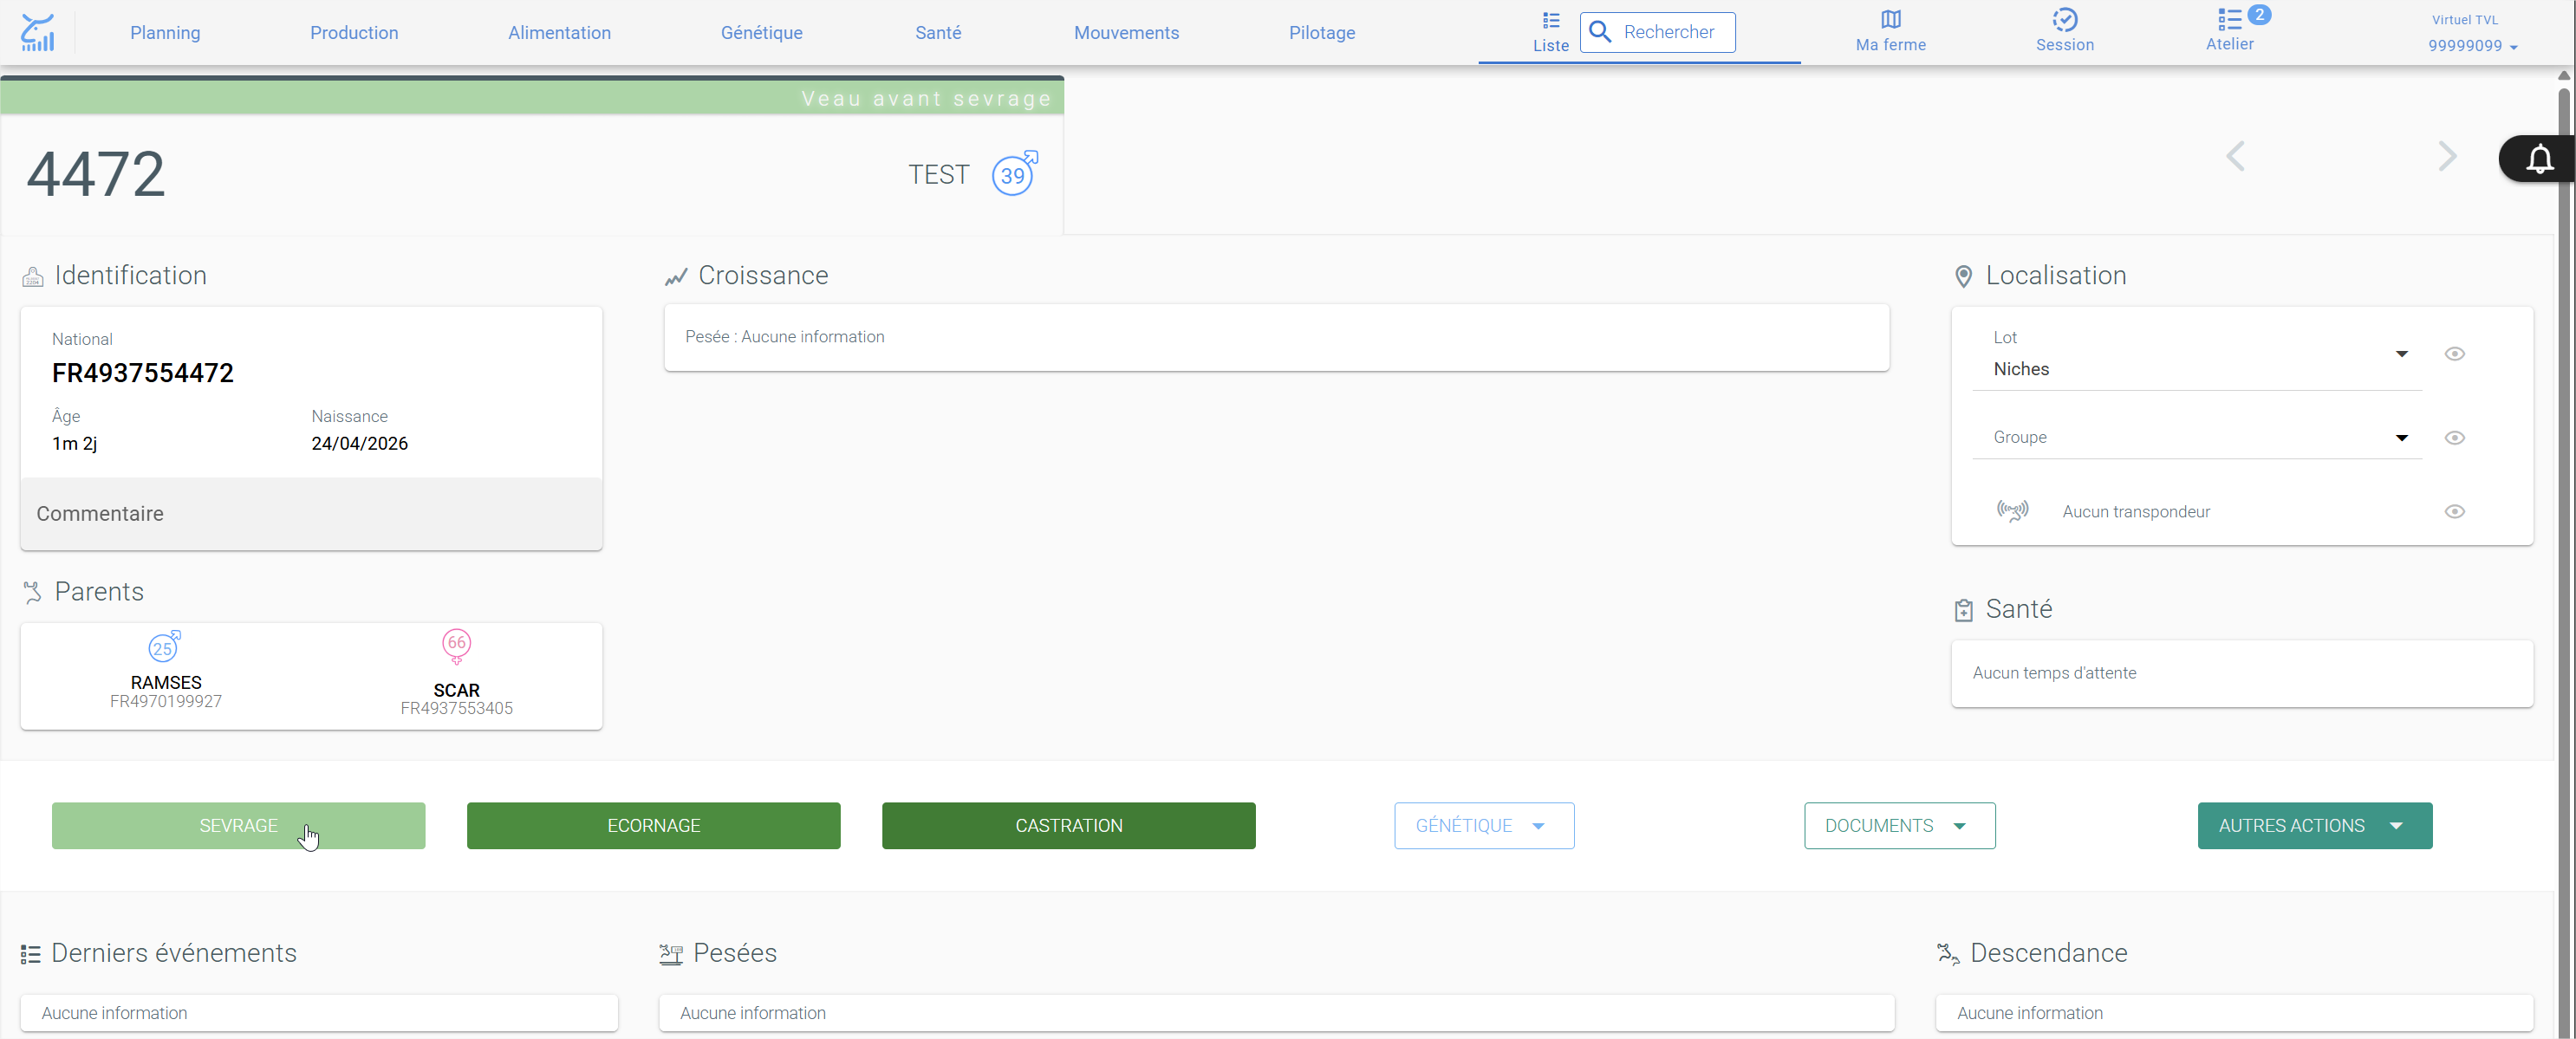Click the transponder signal icon
This screenshot has width=2576, height=1039.
[2012, 511]
